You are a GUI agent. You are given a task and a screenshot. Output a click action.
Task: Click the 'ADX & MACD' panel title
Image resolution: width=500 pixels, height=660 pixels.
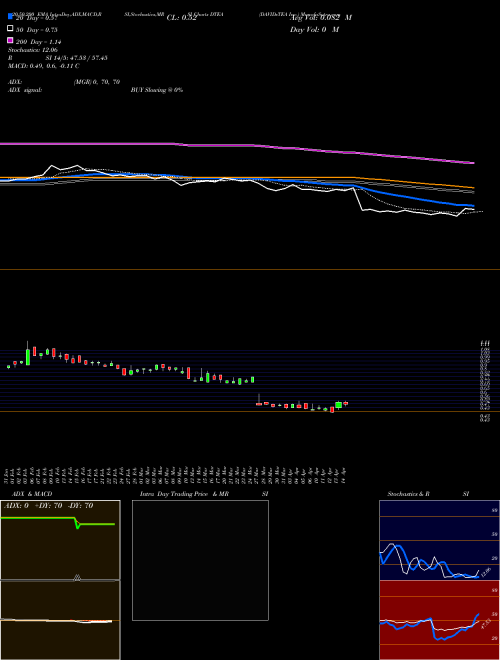[32, 494]
